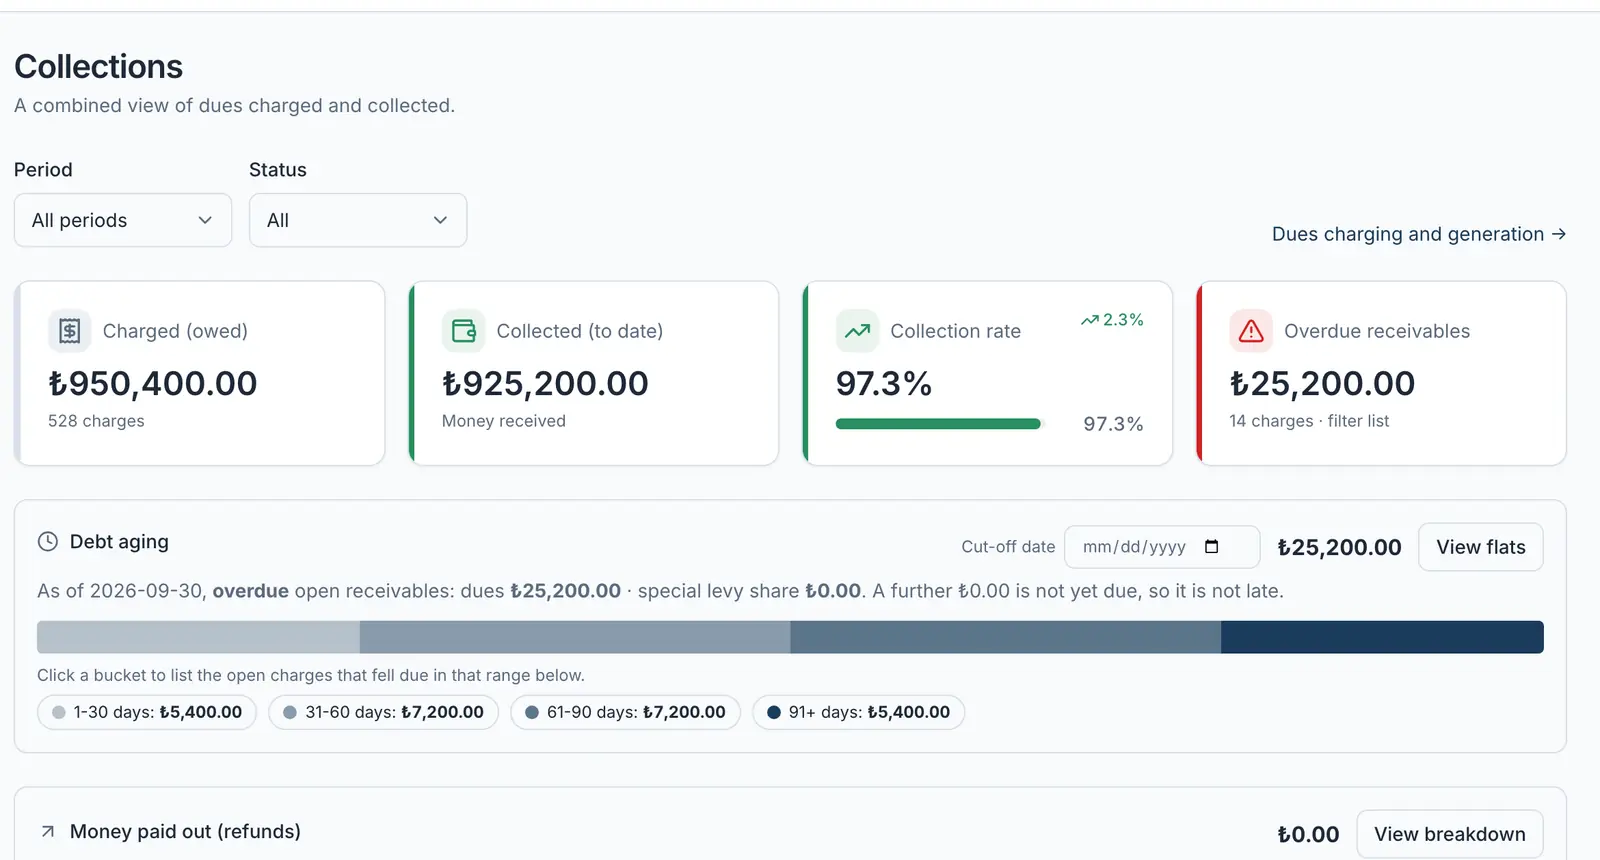The width and height of the screenshot is (1600, 860).
Task: Focus the Cut-off date input field
Action: point(1162,547)
